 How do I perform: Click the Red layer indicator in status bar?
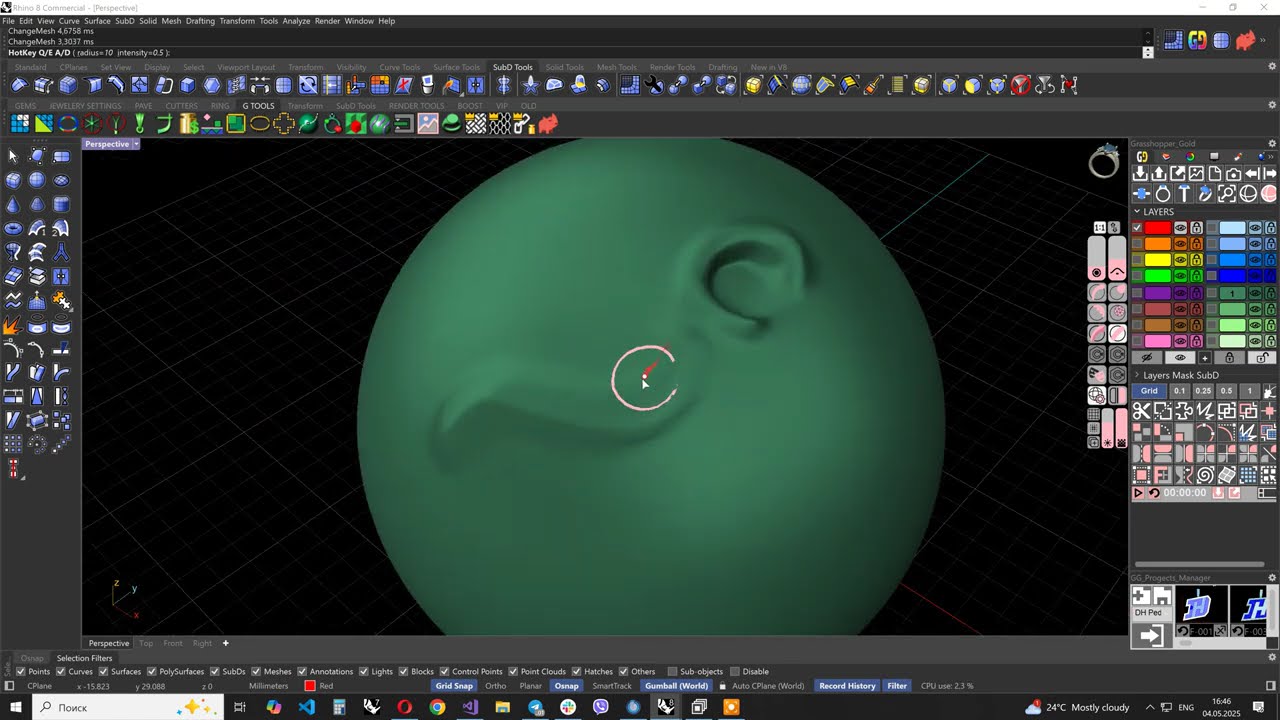click(x=320, y=686)
